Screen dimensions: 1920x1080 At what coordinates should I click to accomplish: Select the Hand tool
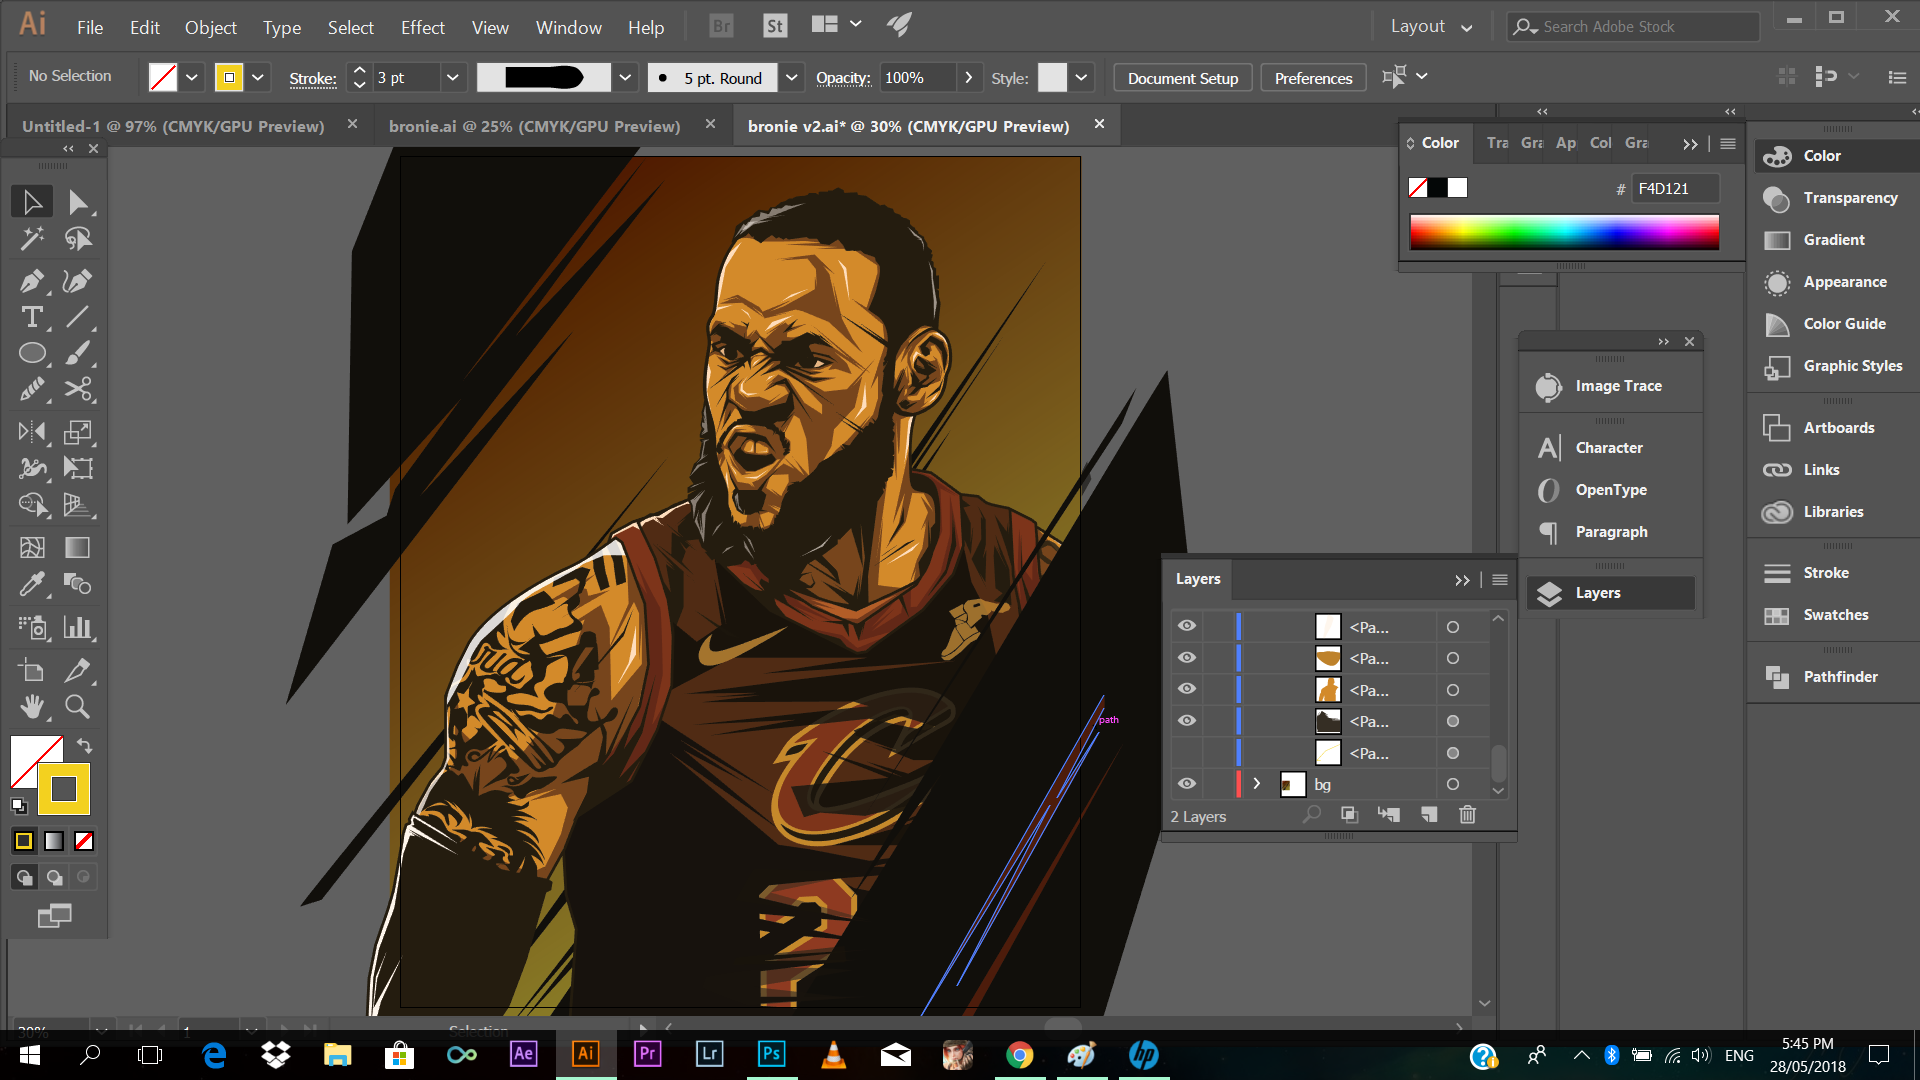[32, 706]
